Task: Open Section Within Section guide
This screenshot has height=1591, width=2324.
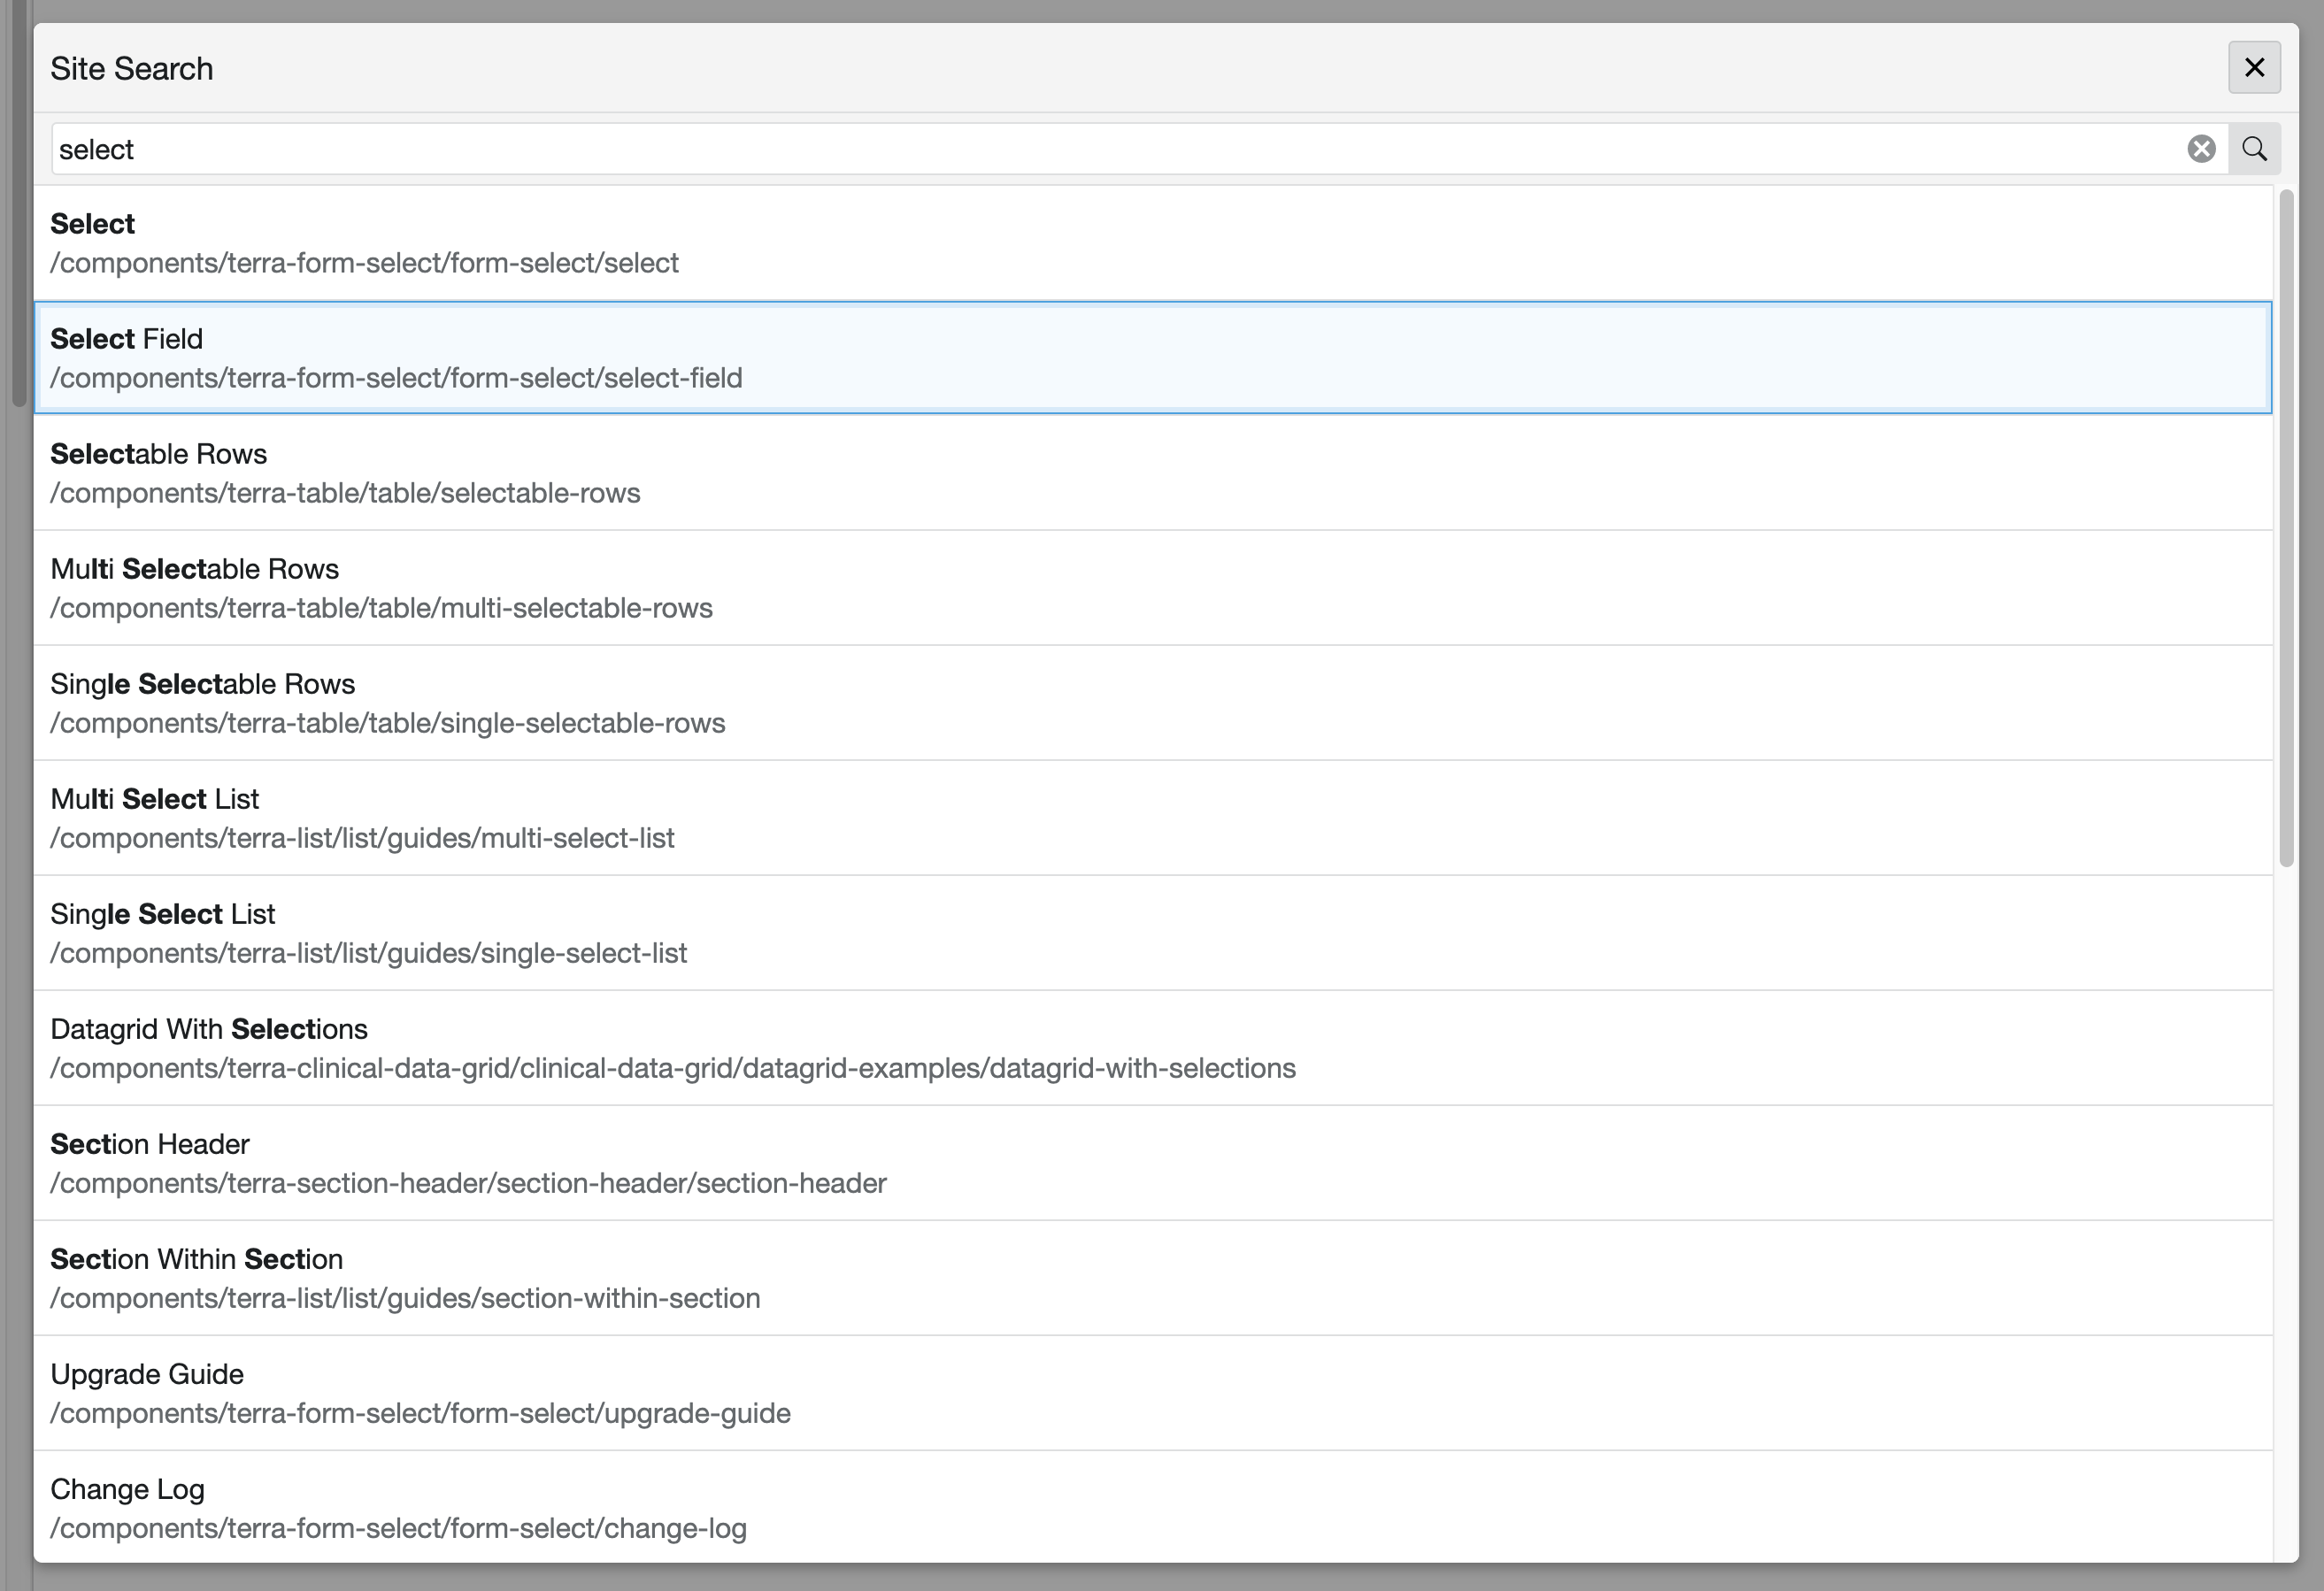Action: pos(405,1278)
